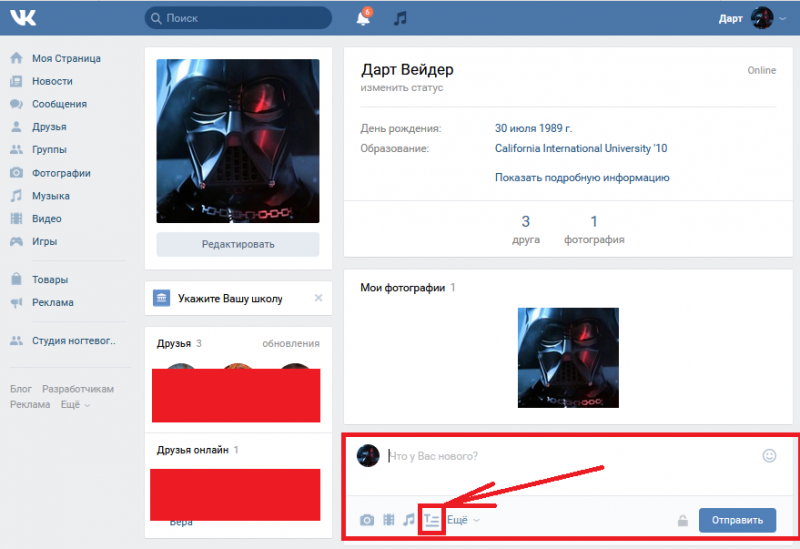Click the groups icon beside Группы
800x549 pixels.
click(16, 149)
